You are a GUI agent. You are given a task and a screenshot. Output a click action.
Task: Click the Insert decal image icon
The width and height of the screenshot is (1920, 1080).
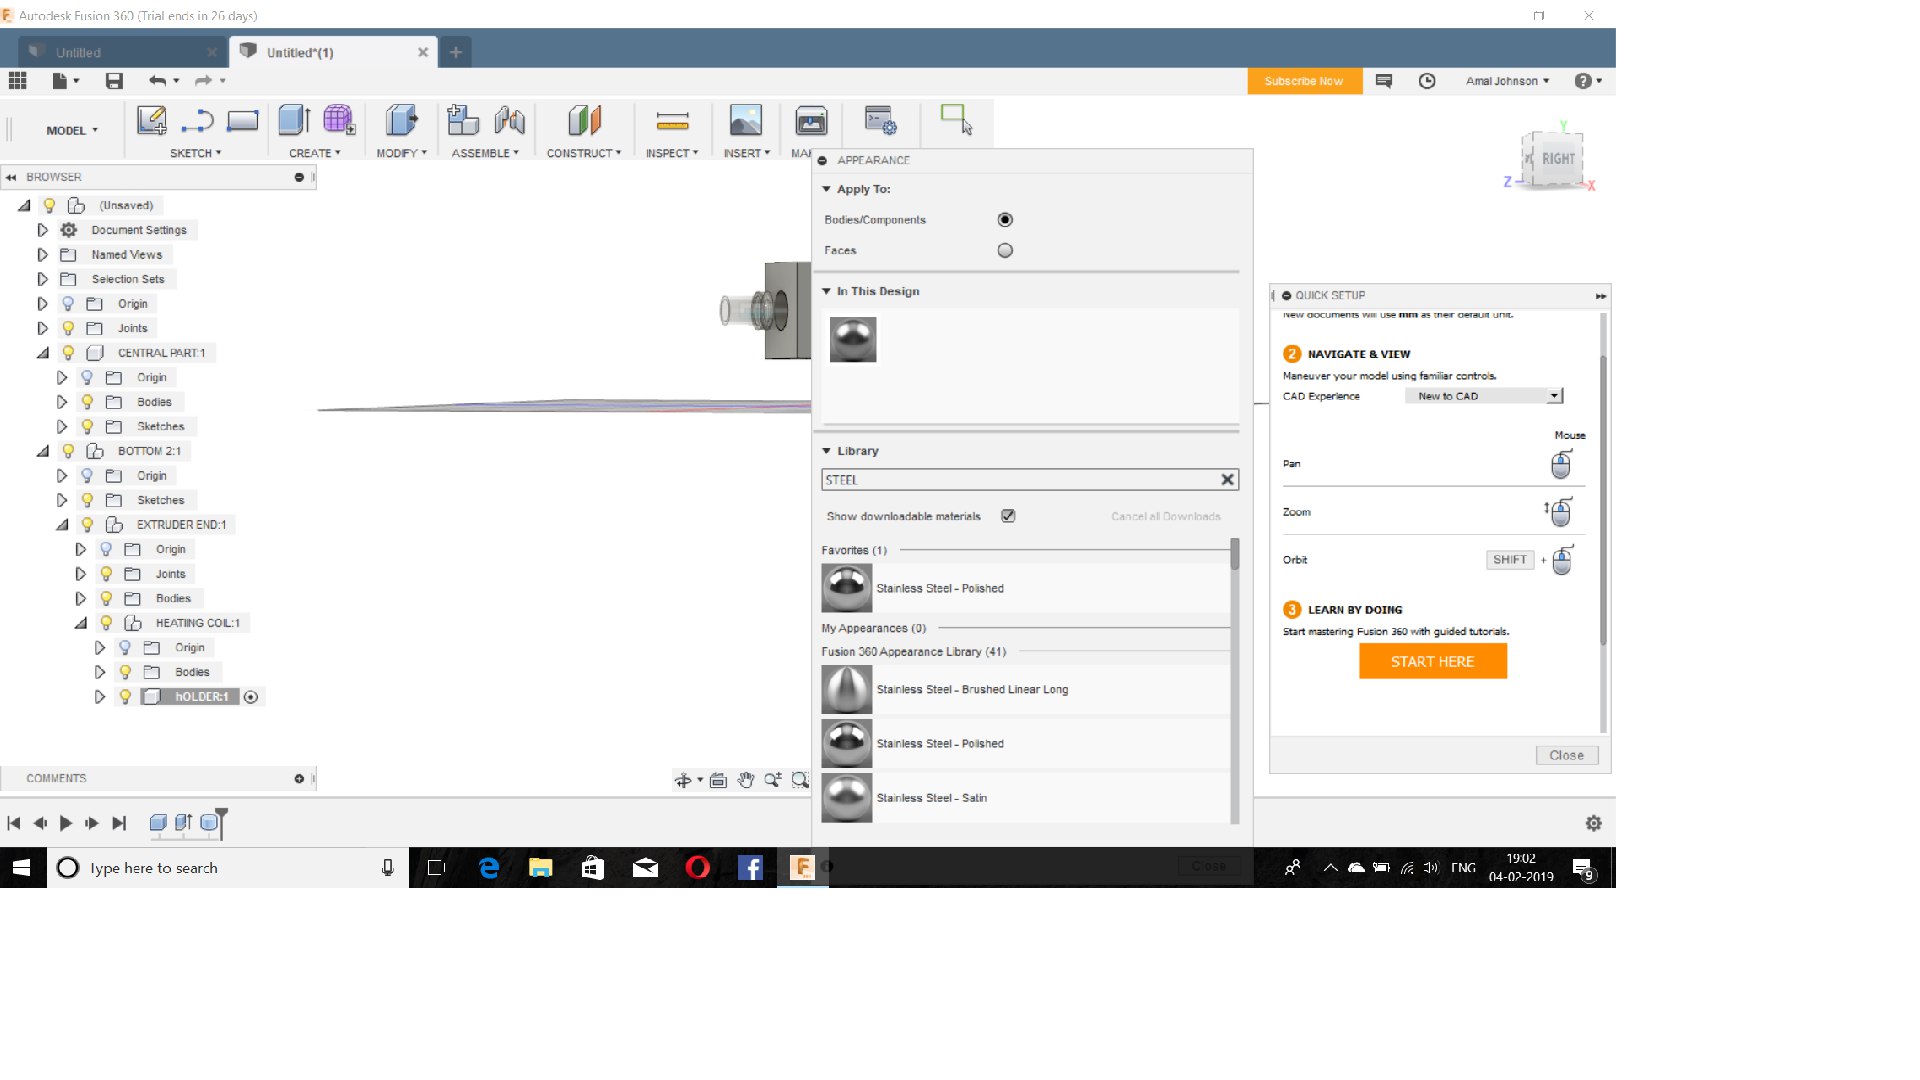[745, 121]
